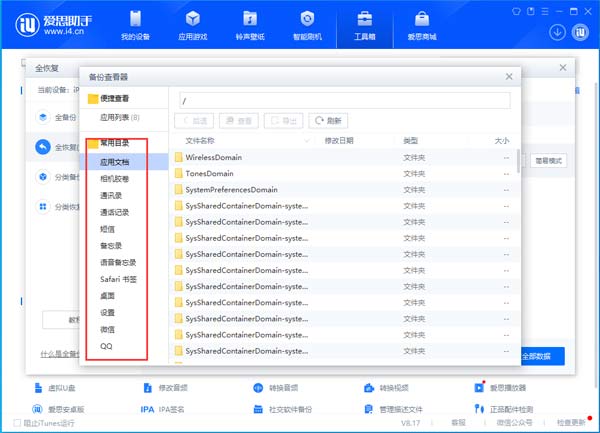Open the 管理描述文件 tool

[x=393, y=409]
